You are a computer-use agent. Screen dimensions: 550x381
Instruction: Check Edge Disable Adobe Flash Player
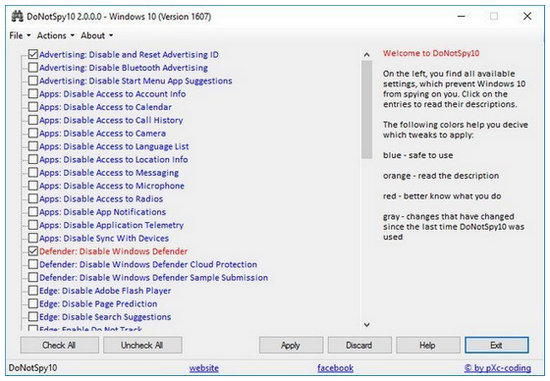33,290
